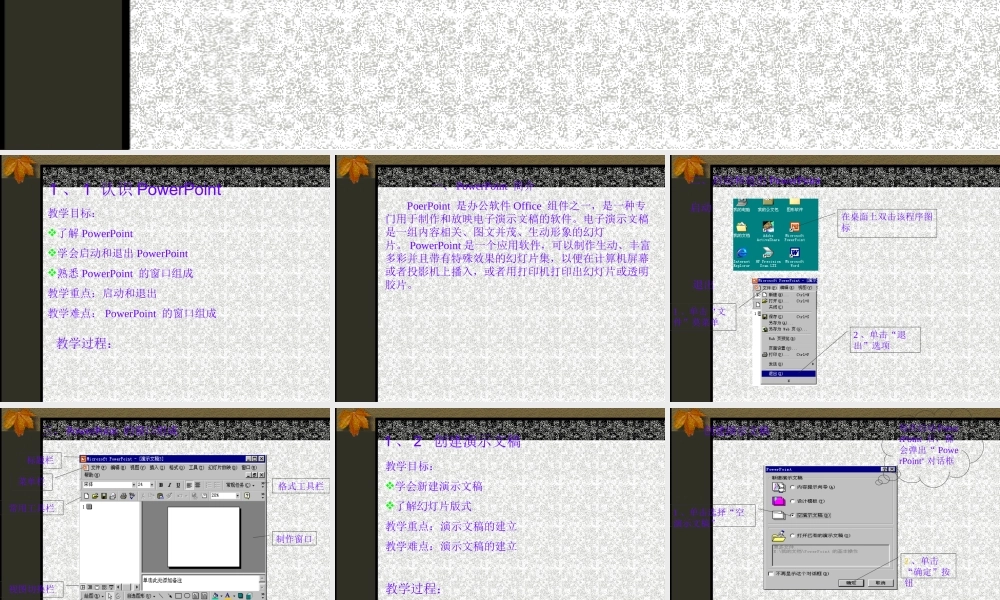This screenshot has height=600, width=1000.
Task: Click the notes pane below the slide
Action: (200, 582)
